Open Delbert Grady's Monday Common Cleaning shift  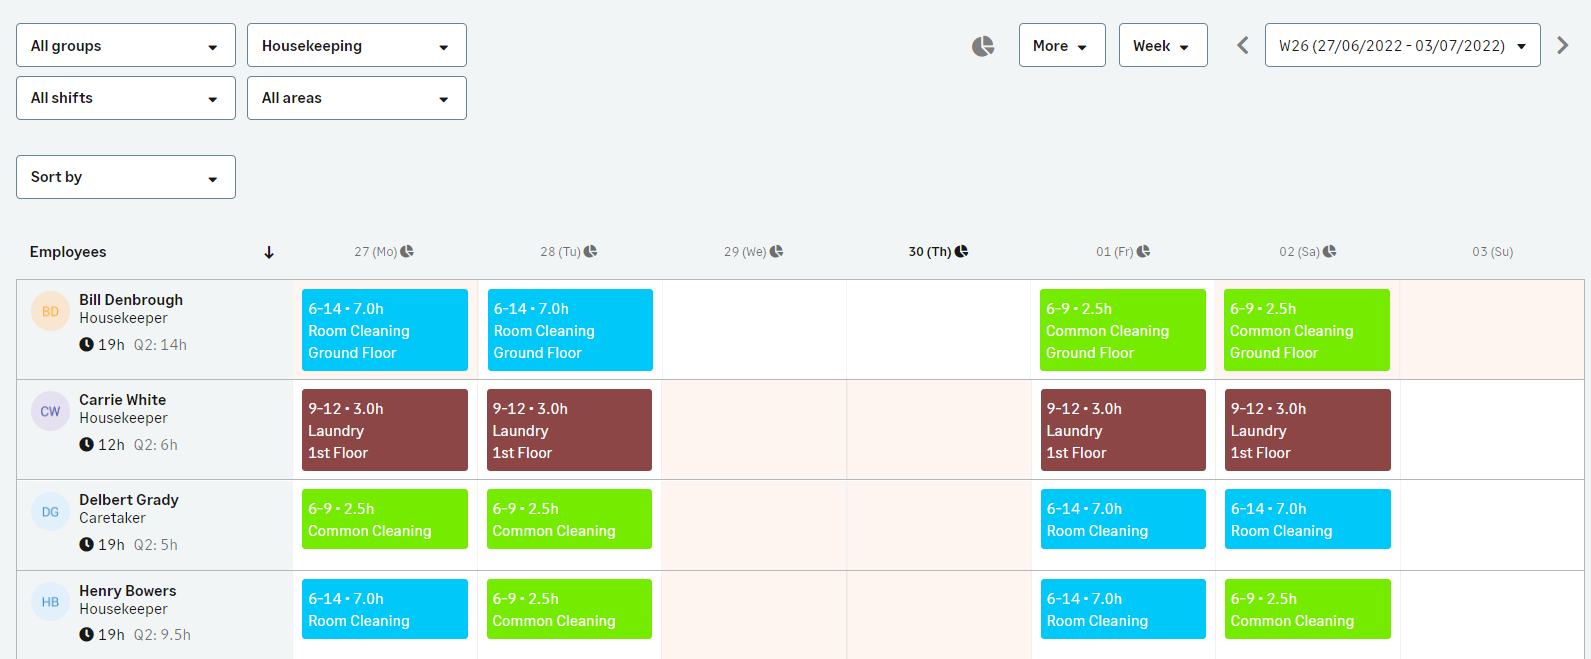click(385, 519)
